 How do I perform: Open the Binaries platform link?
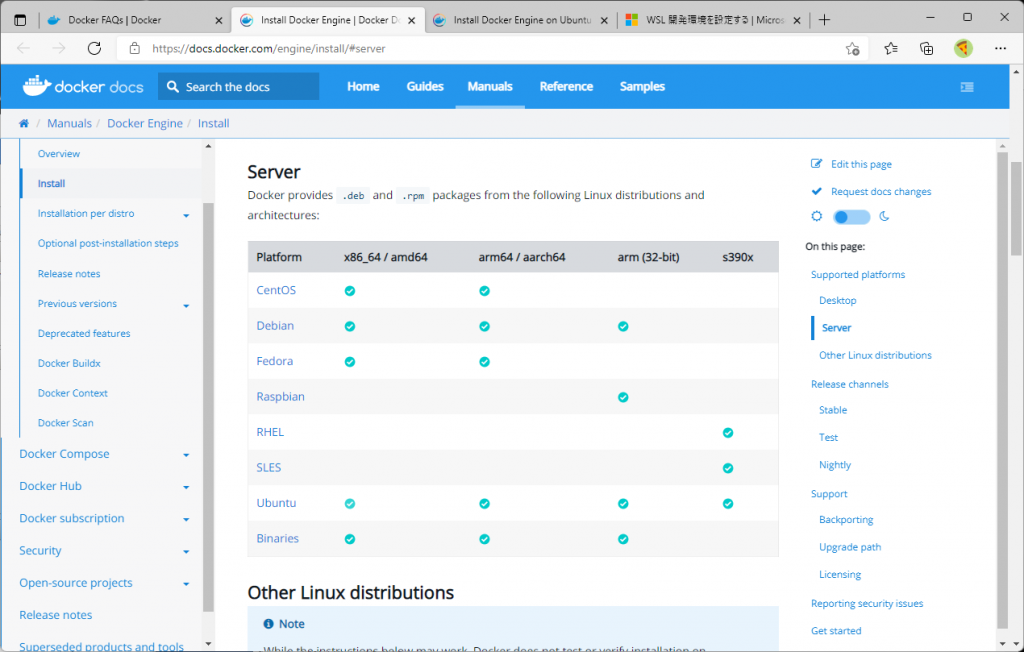[x=278, y=538]
